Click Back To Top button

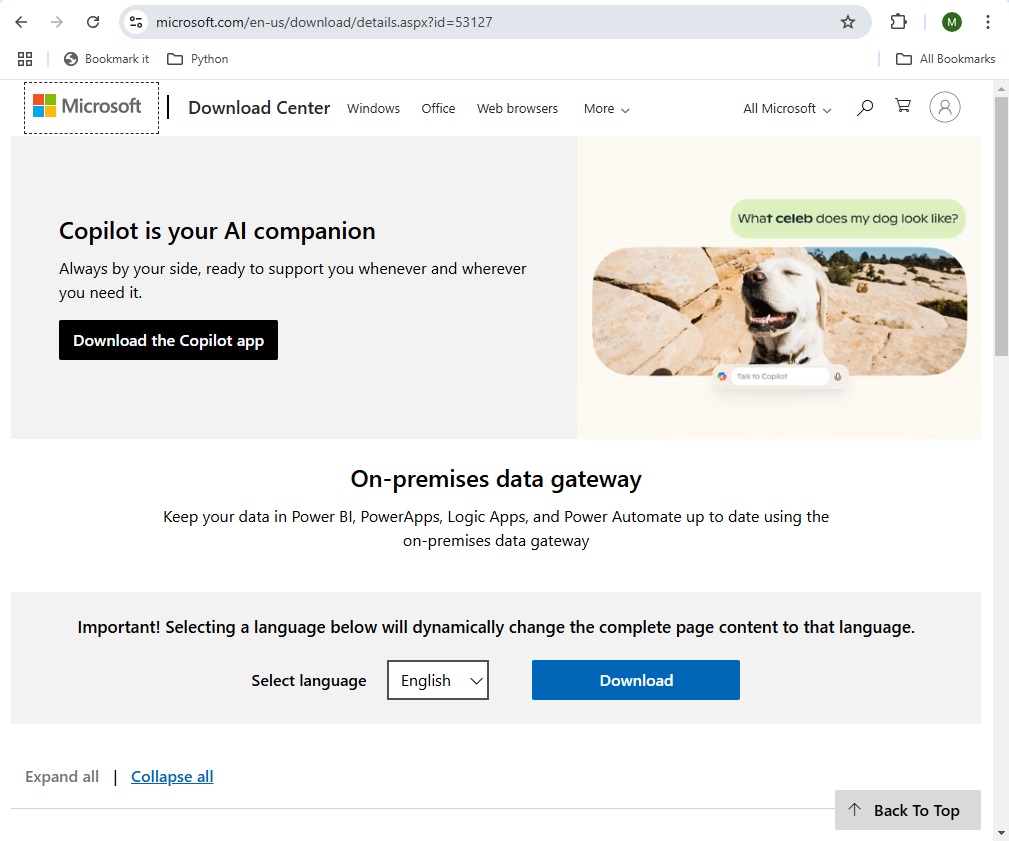click(x=907, y=810)
